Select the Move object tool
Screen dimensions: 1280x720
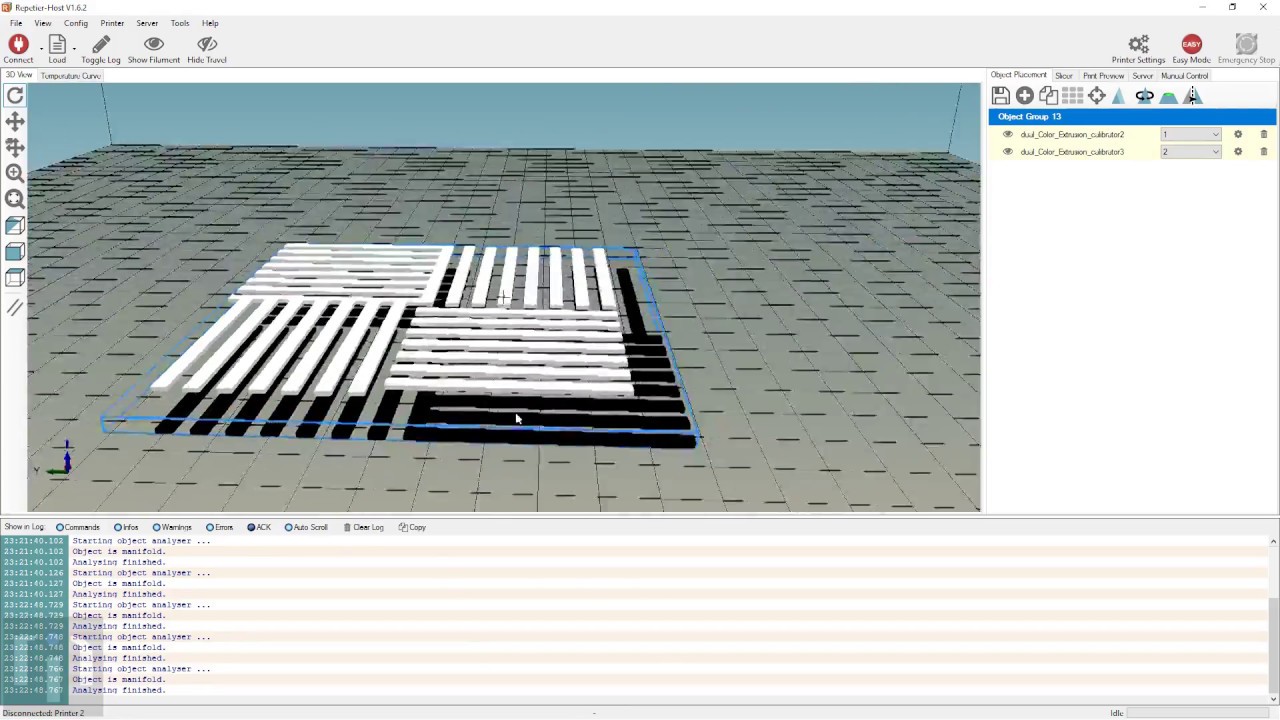click(x=15, y=148)
